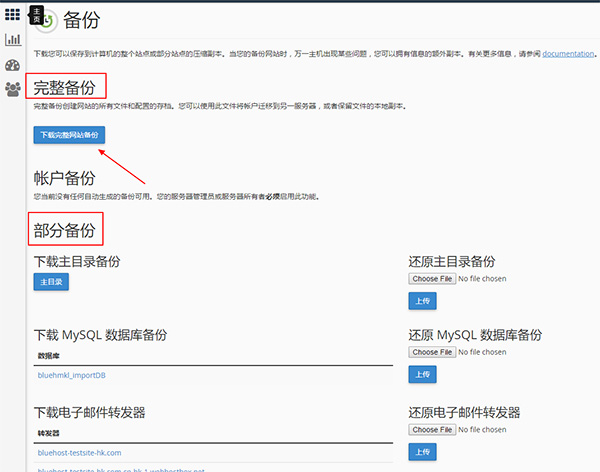Download the bluehmkl_importDB database backup

pos(72,376)
